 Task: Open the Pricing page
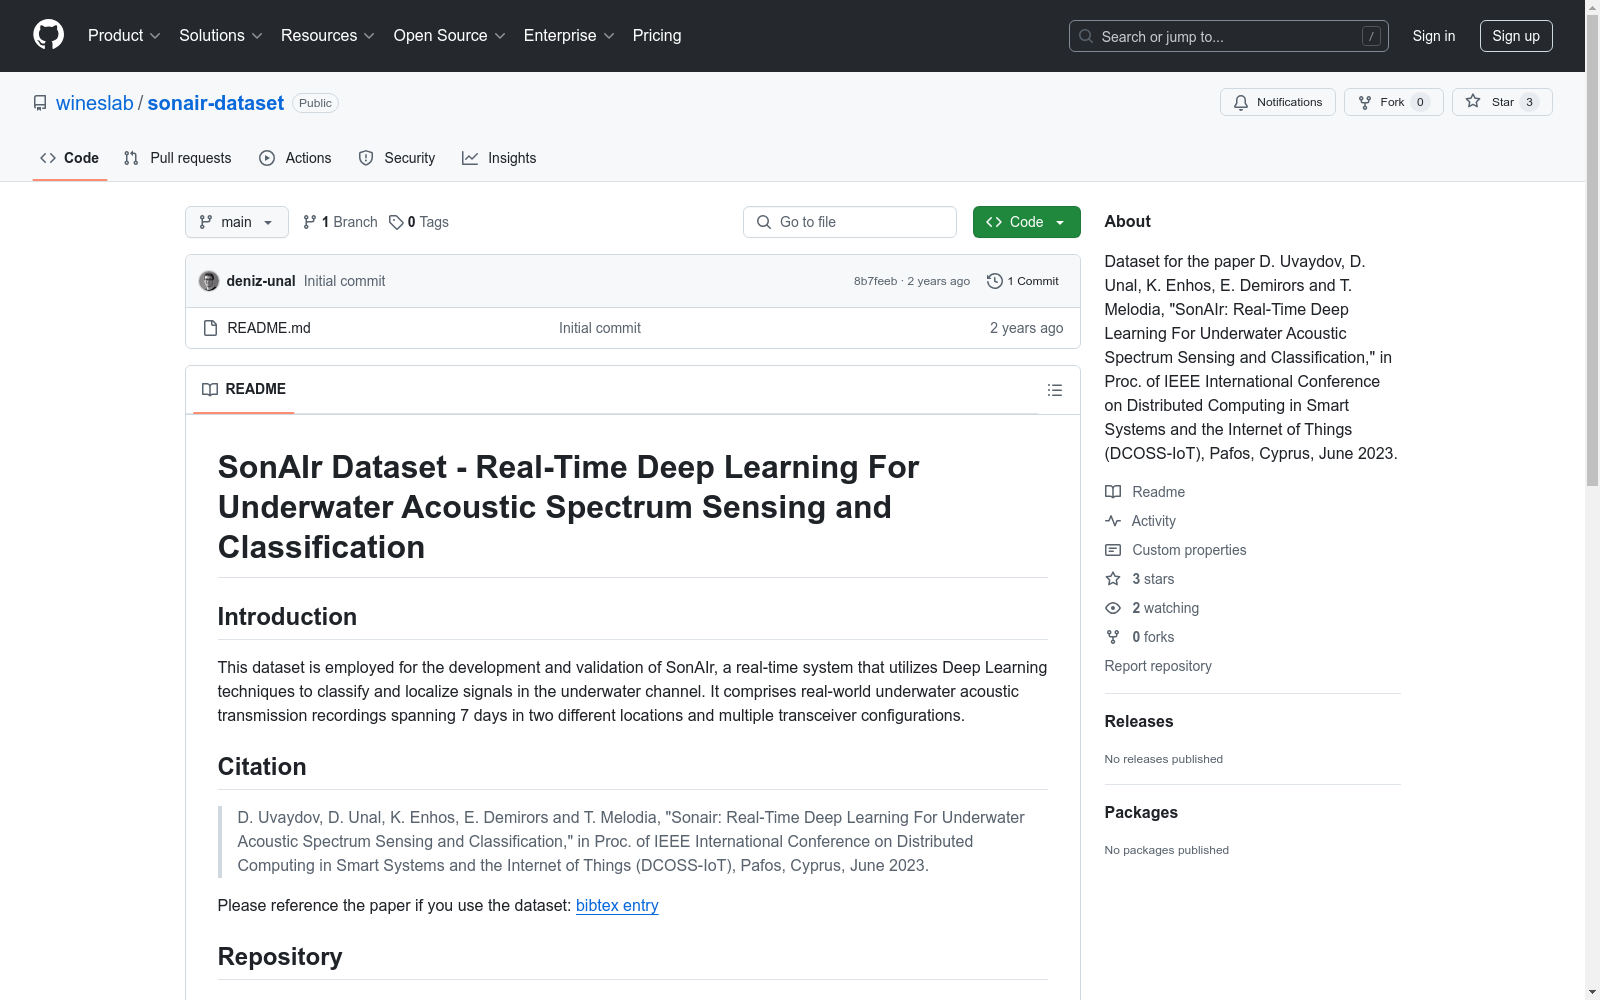(657, 36)
